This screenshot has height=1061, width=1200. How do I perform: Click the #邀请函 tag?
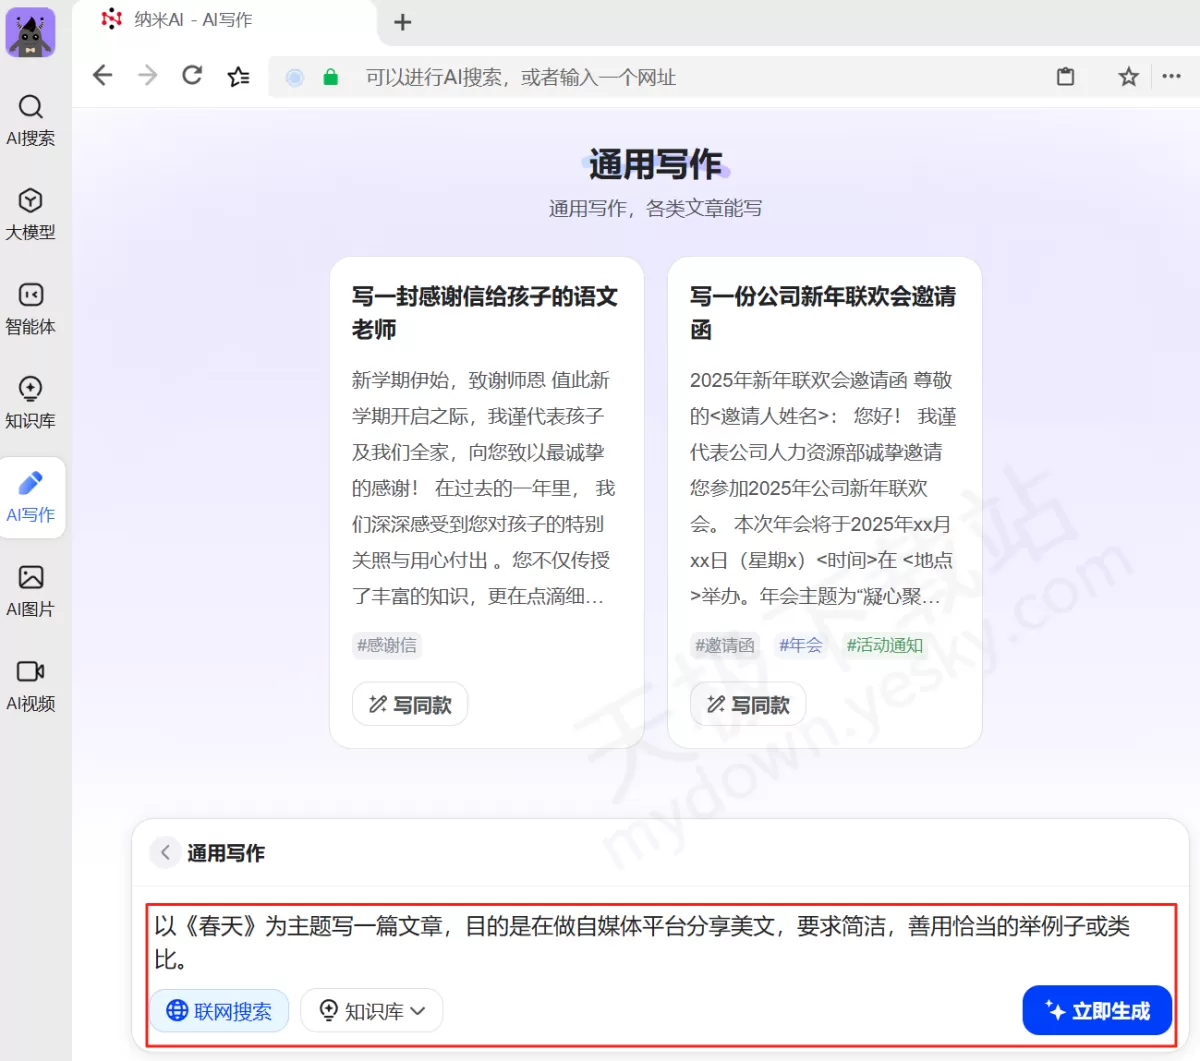[x=725, y=645]
